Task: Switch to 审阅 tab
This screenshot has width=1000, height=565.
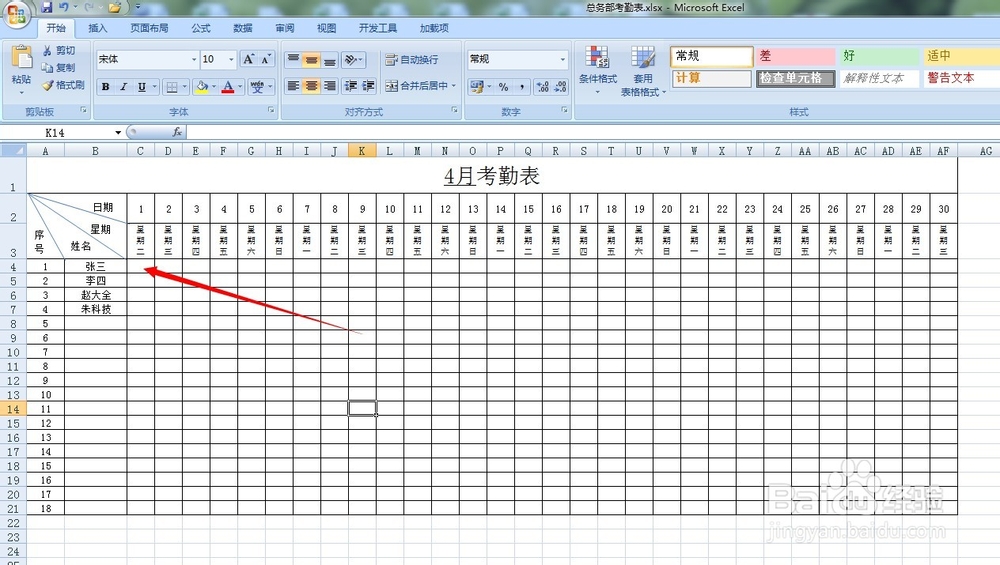Action: click(x=285, y=28)
